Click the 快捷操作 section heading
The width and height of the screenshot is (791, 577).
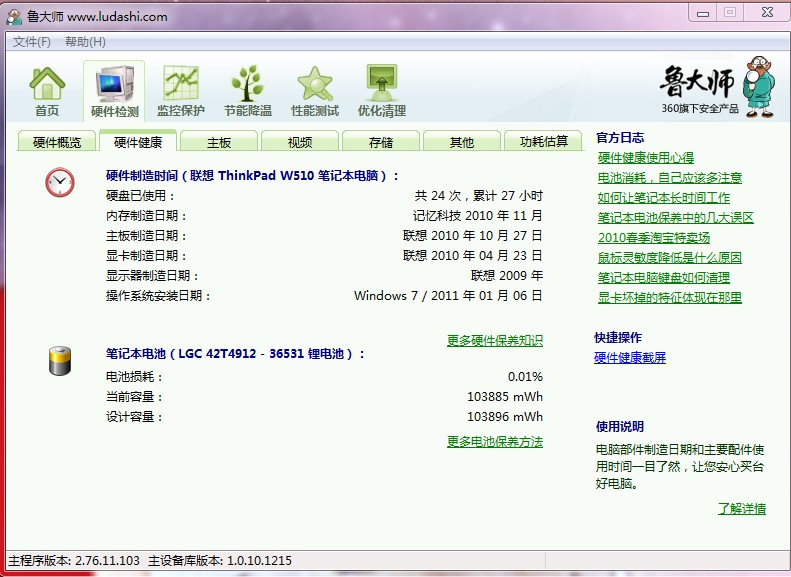[x=618, y=337]
